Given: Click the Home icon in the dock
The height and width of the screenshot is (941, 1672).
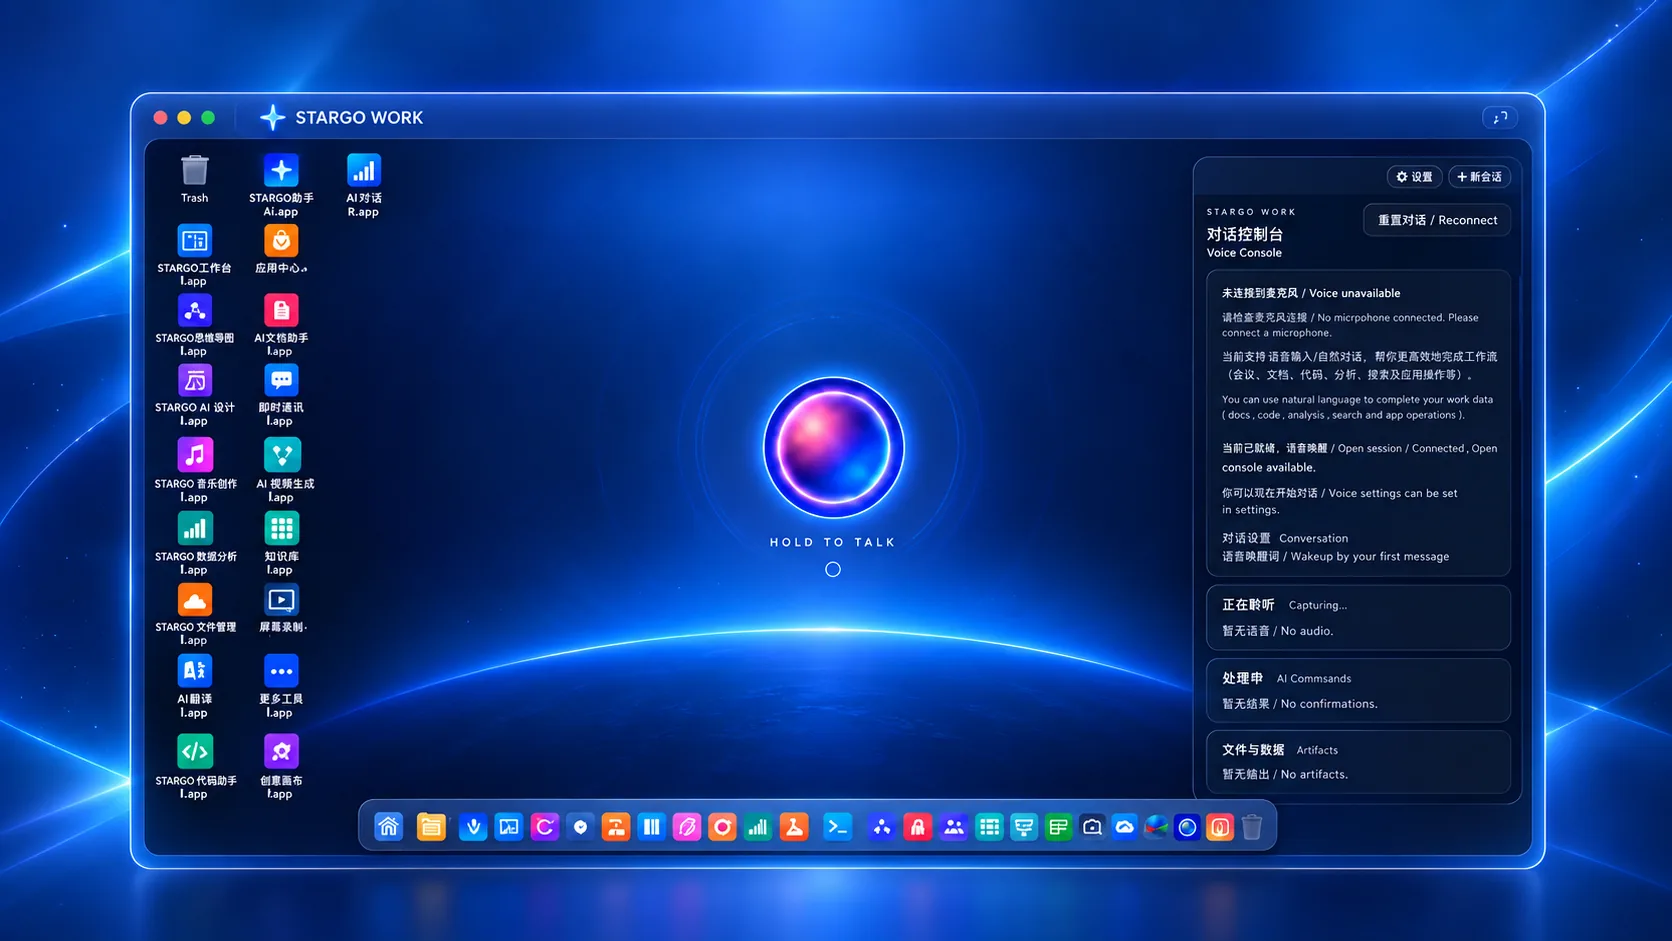Looking at the screenshot, I should (x=389, y=827).
